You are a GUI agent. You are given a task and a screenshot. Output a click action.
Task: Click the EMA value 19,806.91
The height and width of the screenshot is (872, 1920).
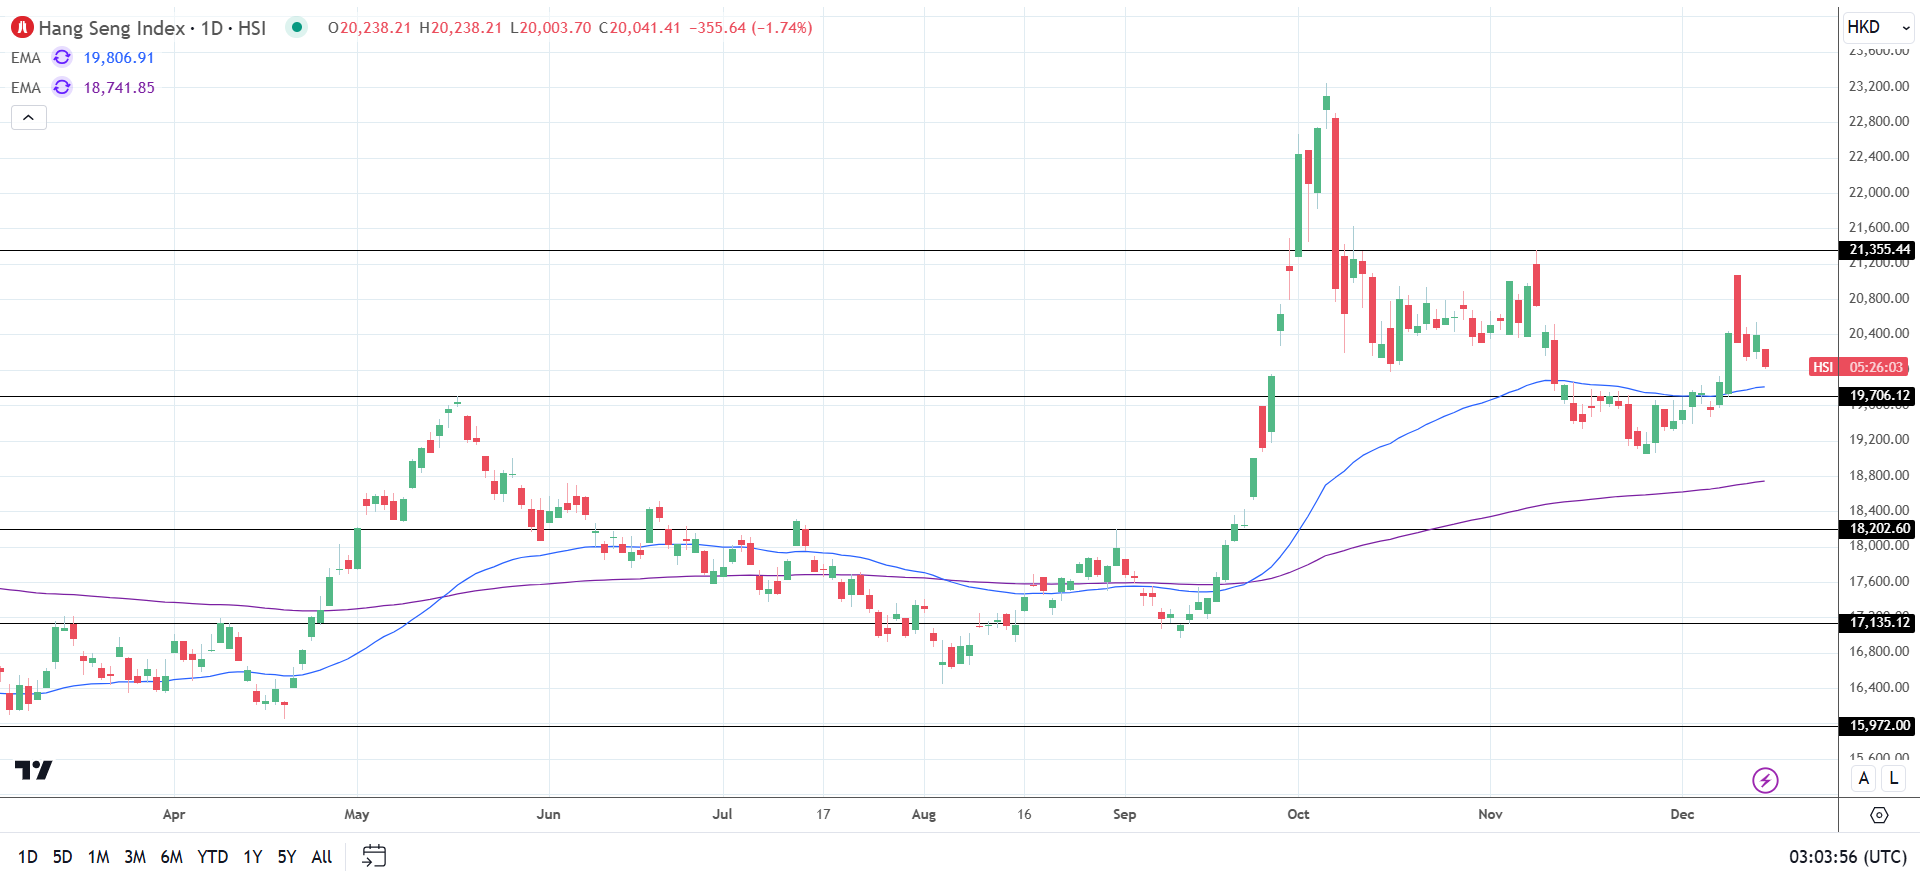coord(119,58)
